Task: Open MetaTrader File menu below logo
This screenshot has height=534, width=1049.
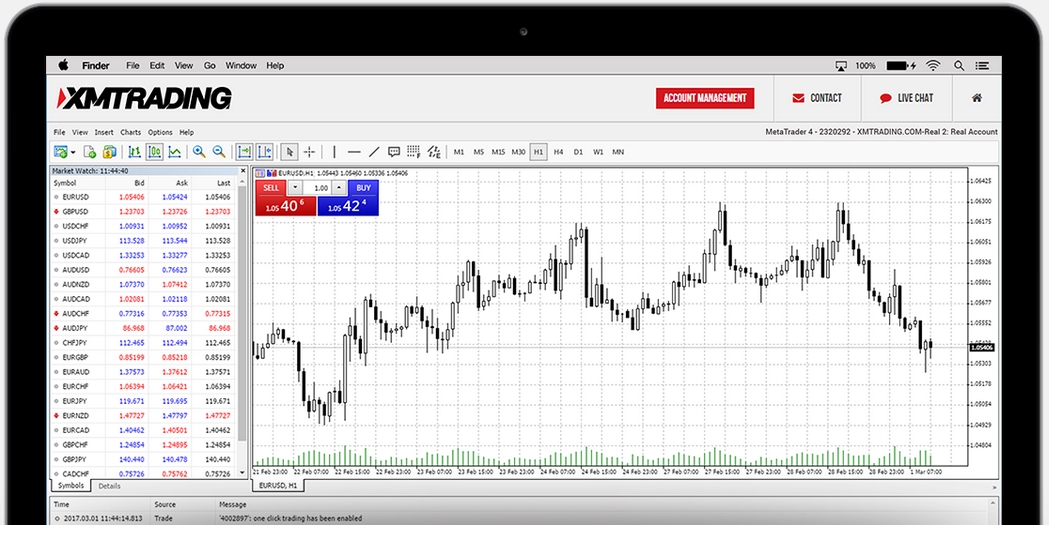Action: click(60, 132)
